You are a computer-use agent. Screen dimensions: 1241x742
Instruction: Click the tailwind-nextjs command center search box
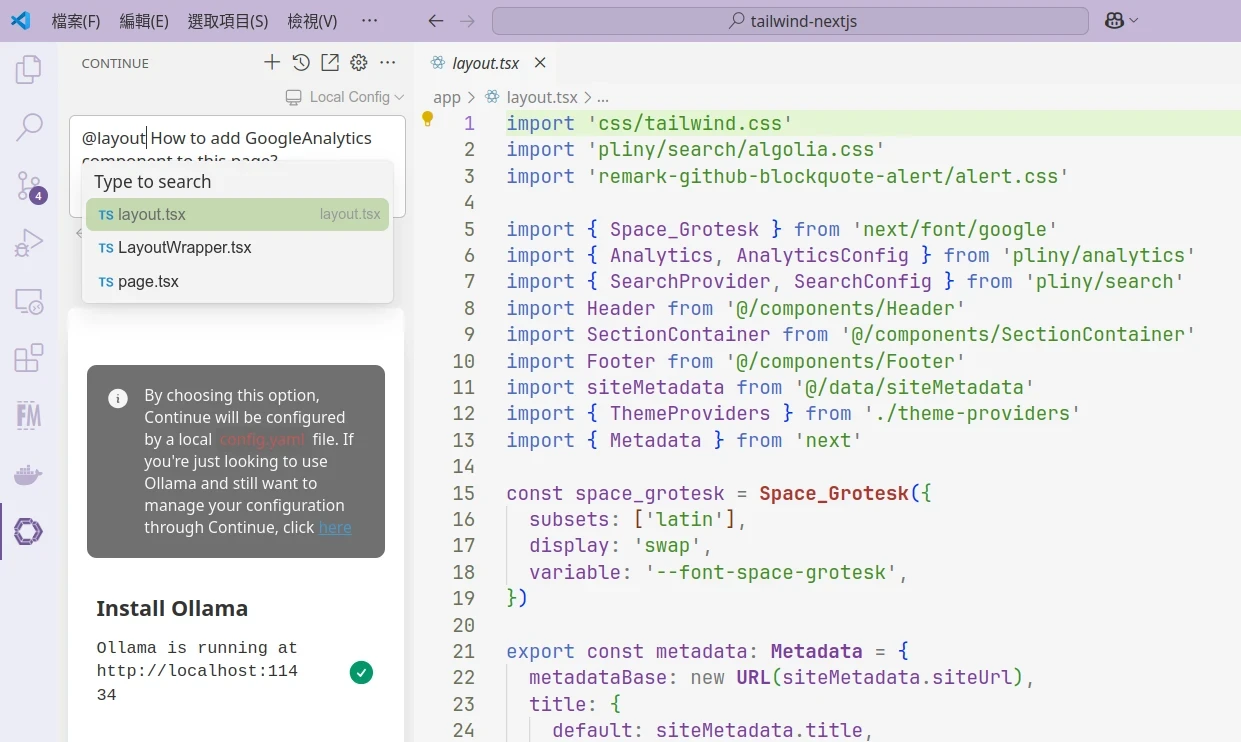pyautogui.click(x=790, y=21)
